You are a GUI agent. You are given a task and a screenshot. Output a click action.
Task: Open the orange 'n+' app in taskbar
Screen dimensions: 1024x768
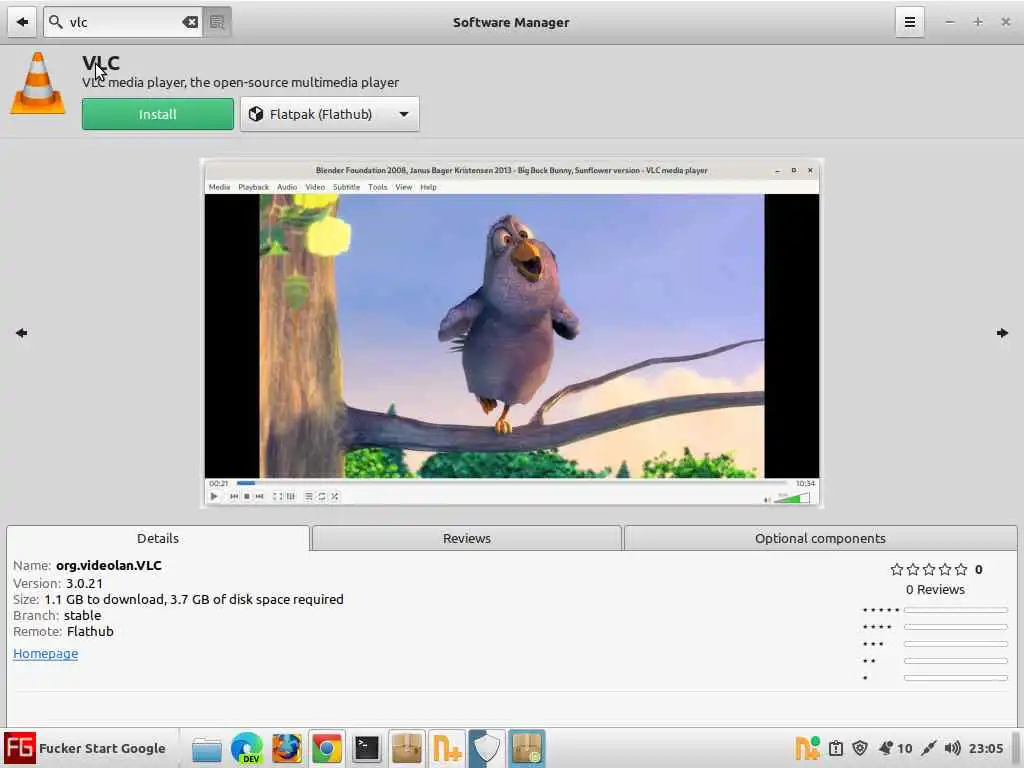click(x=447, y=748)
